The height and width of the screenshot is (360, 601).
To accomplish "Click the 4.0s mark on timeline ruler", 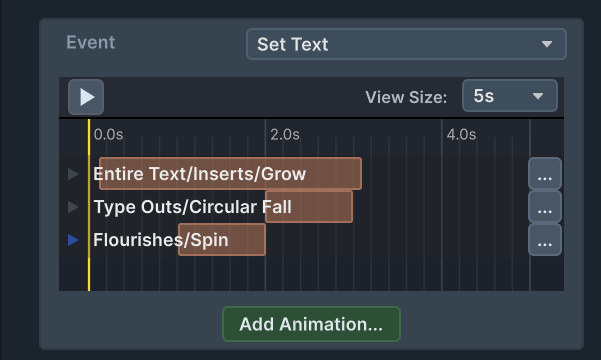I will 461,135.
